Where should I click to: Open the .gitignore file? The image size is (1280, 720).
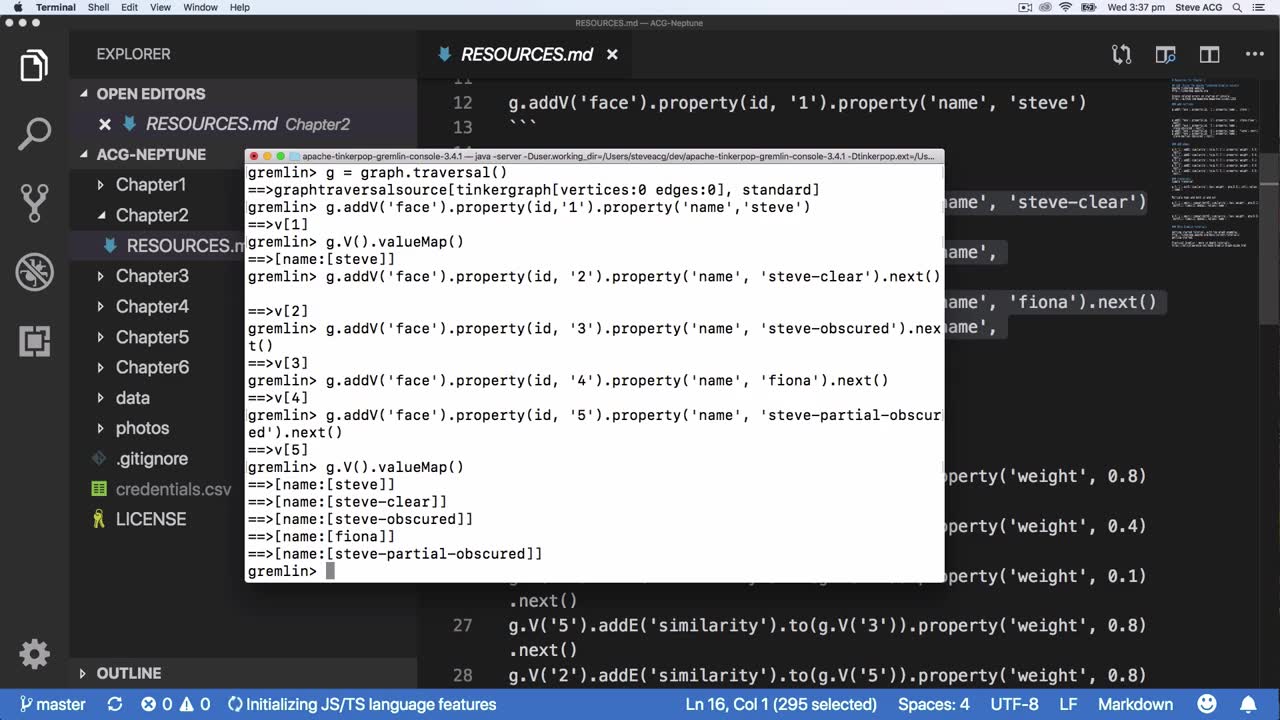pos(152,459)
